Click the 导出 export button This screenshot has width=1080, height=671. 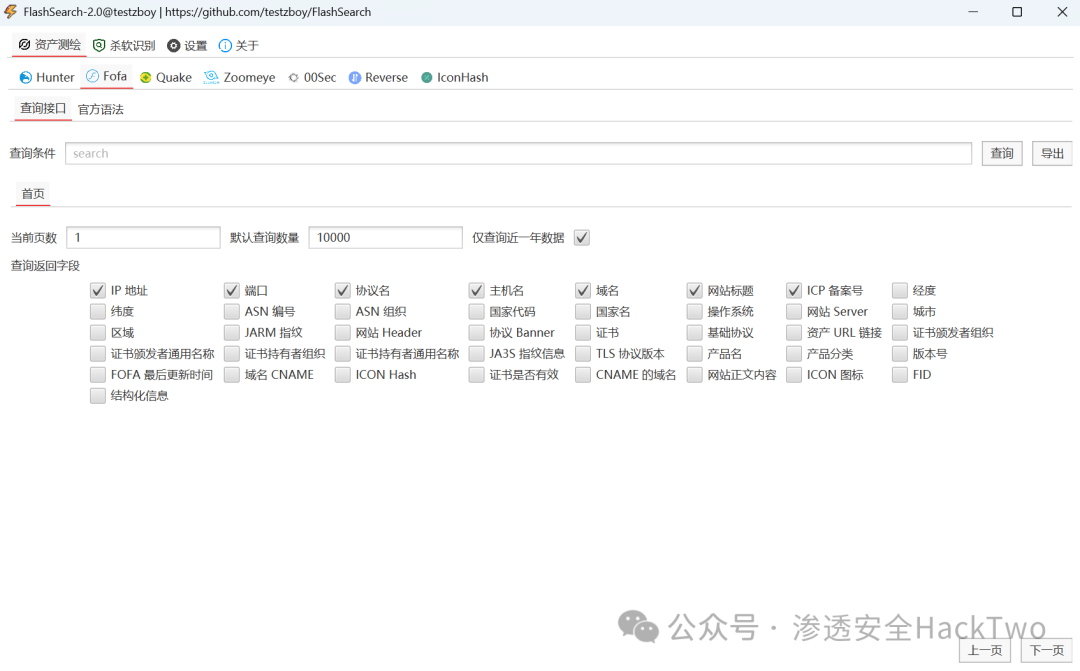1052,153
